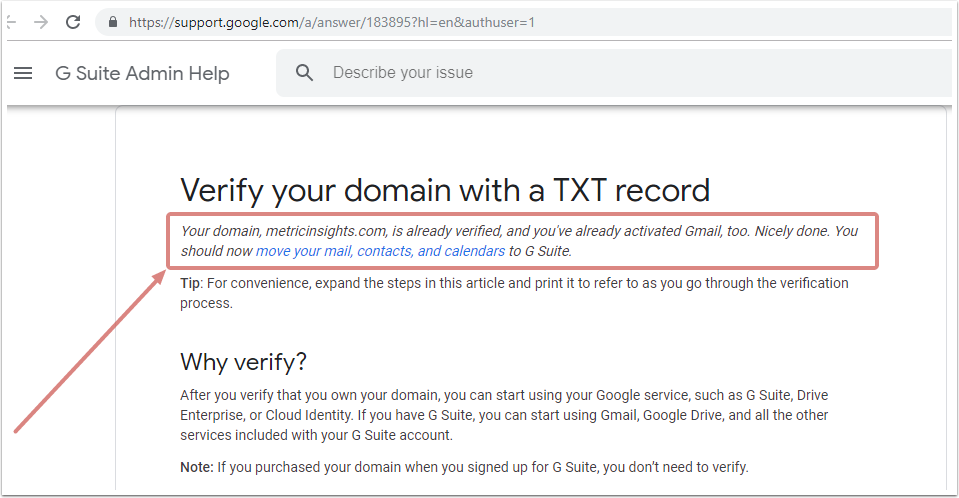Click the search magnifier icon
Viewport: 959px width, 498px height.
coord(305,73)
